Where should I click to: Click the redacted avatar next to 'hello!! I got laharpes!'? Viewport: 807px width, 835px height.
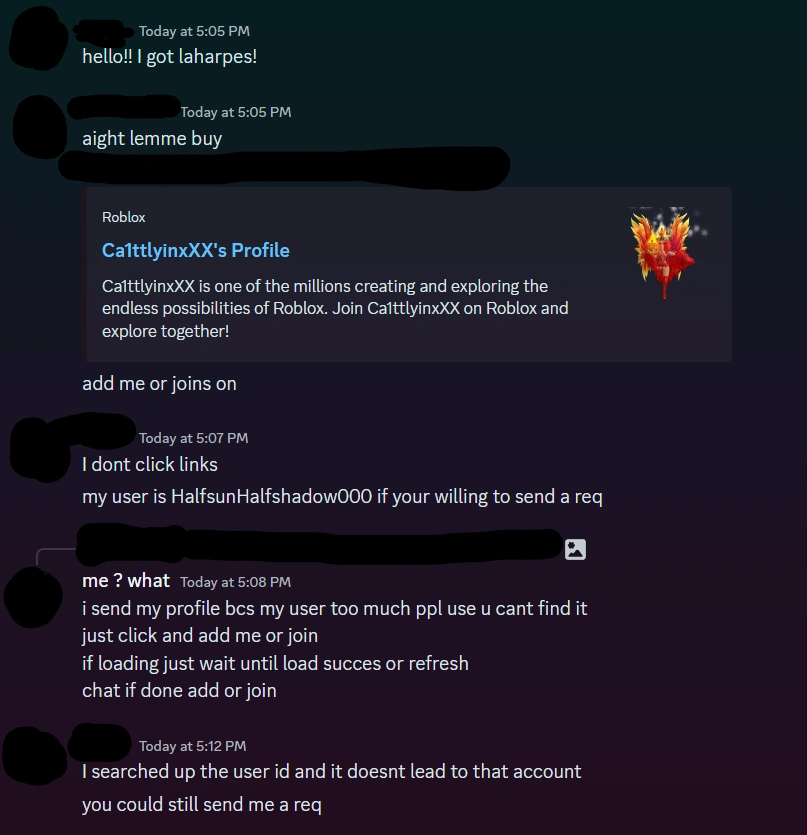[38, 38]
